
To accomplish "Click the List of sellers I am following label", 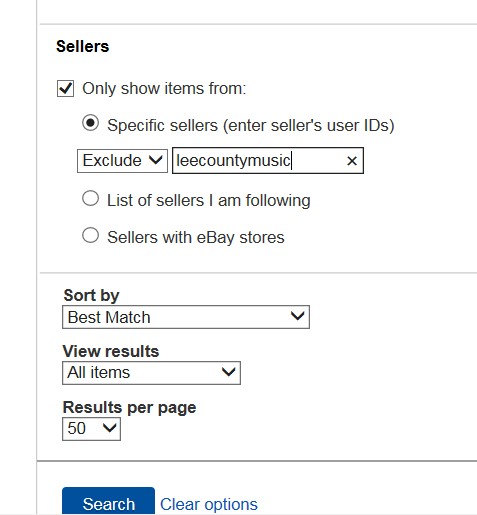I will tap(209, 201).
